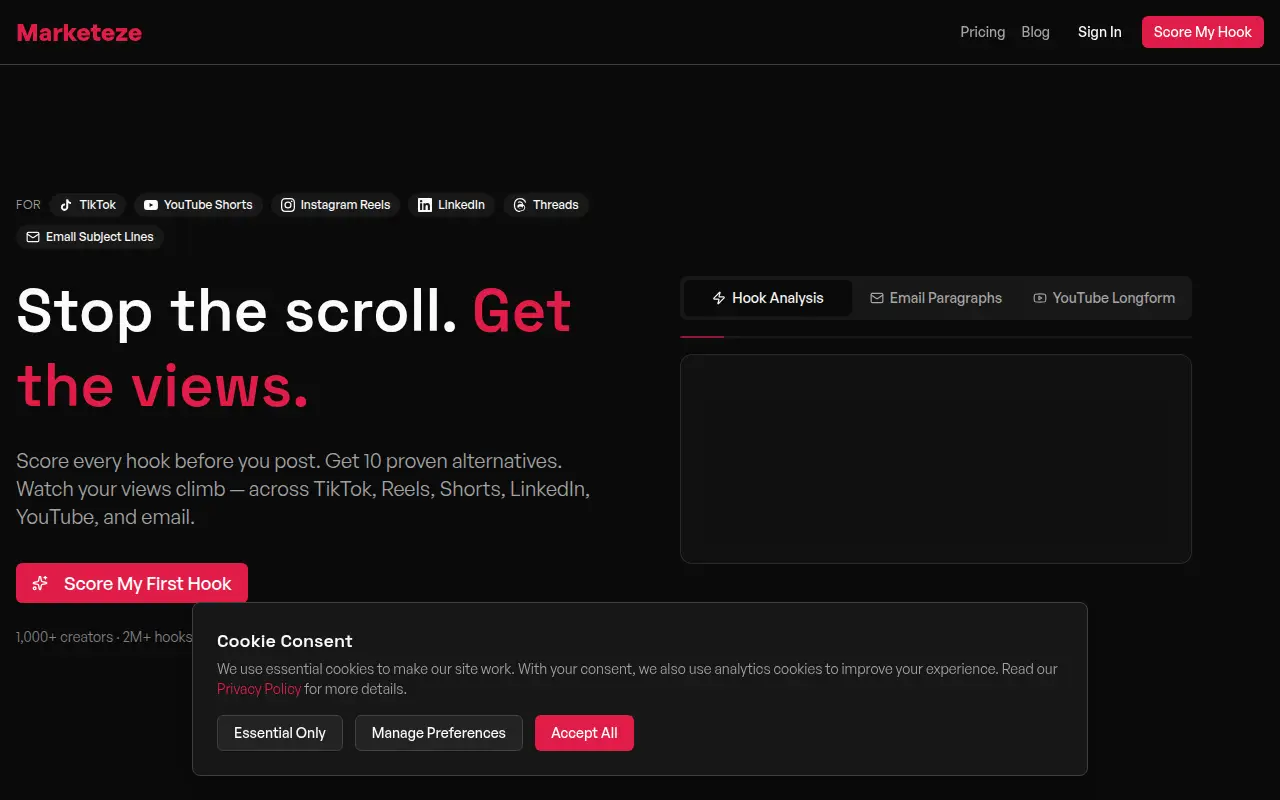Select the Email Subject Lines chip label
1280x800 pixels.
coord(100,237)
